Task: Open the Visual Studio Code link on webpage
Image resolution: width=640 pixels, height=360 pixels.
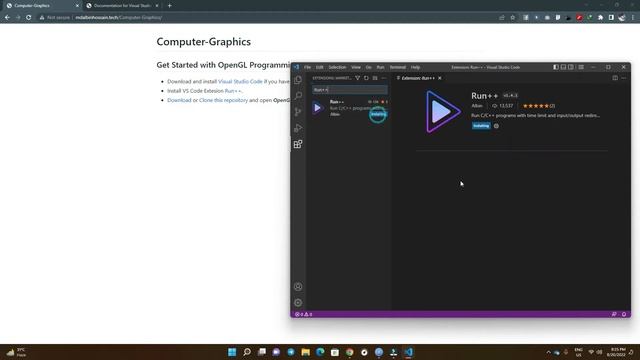Action: pos(240,82)
